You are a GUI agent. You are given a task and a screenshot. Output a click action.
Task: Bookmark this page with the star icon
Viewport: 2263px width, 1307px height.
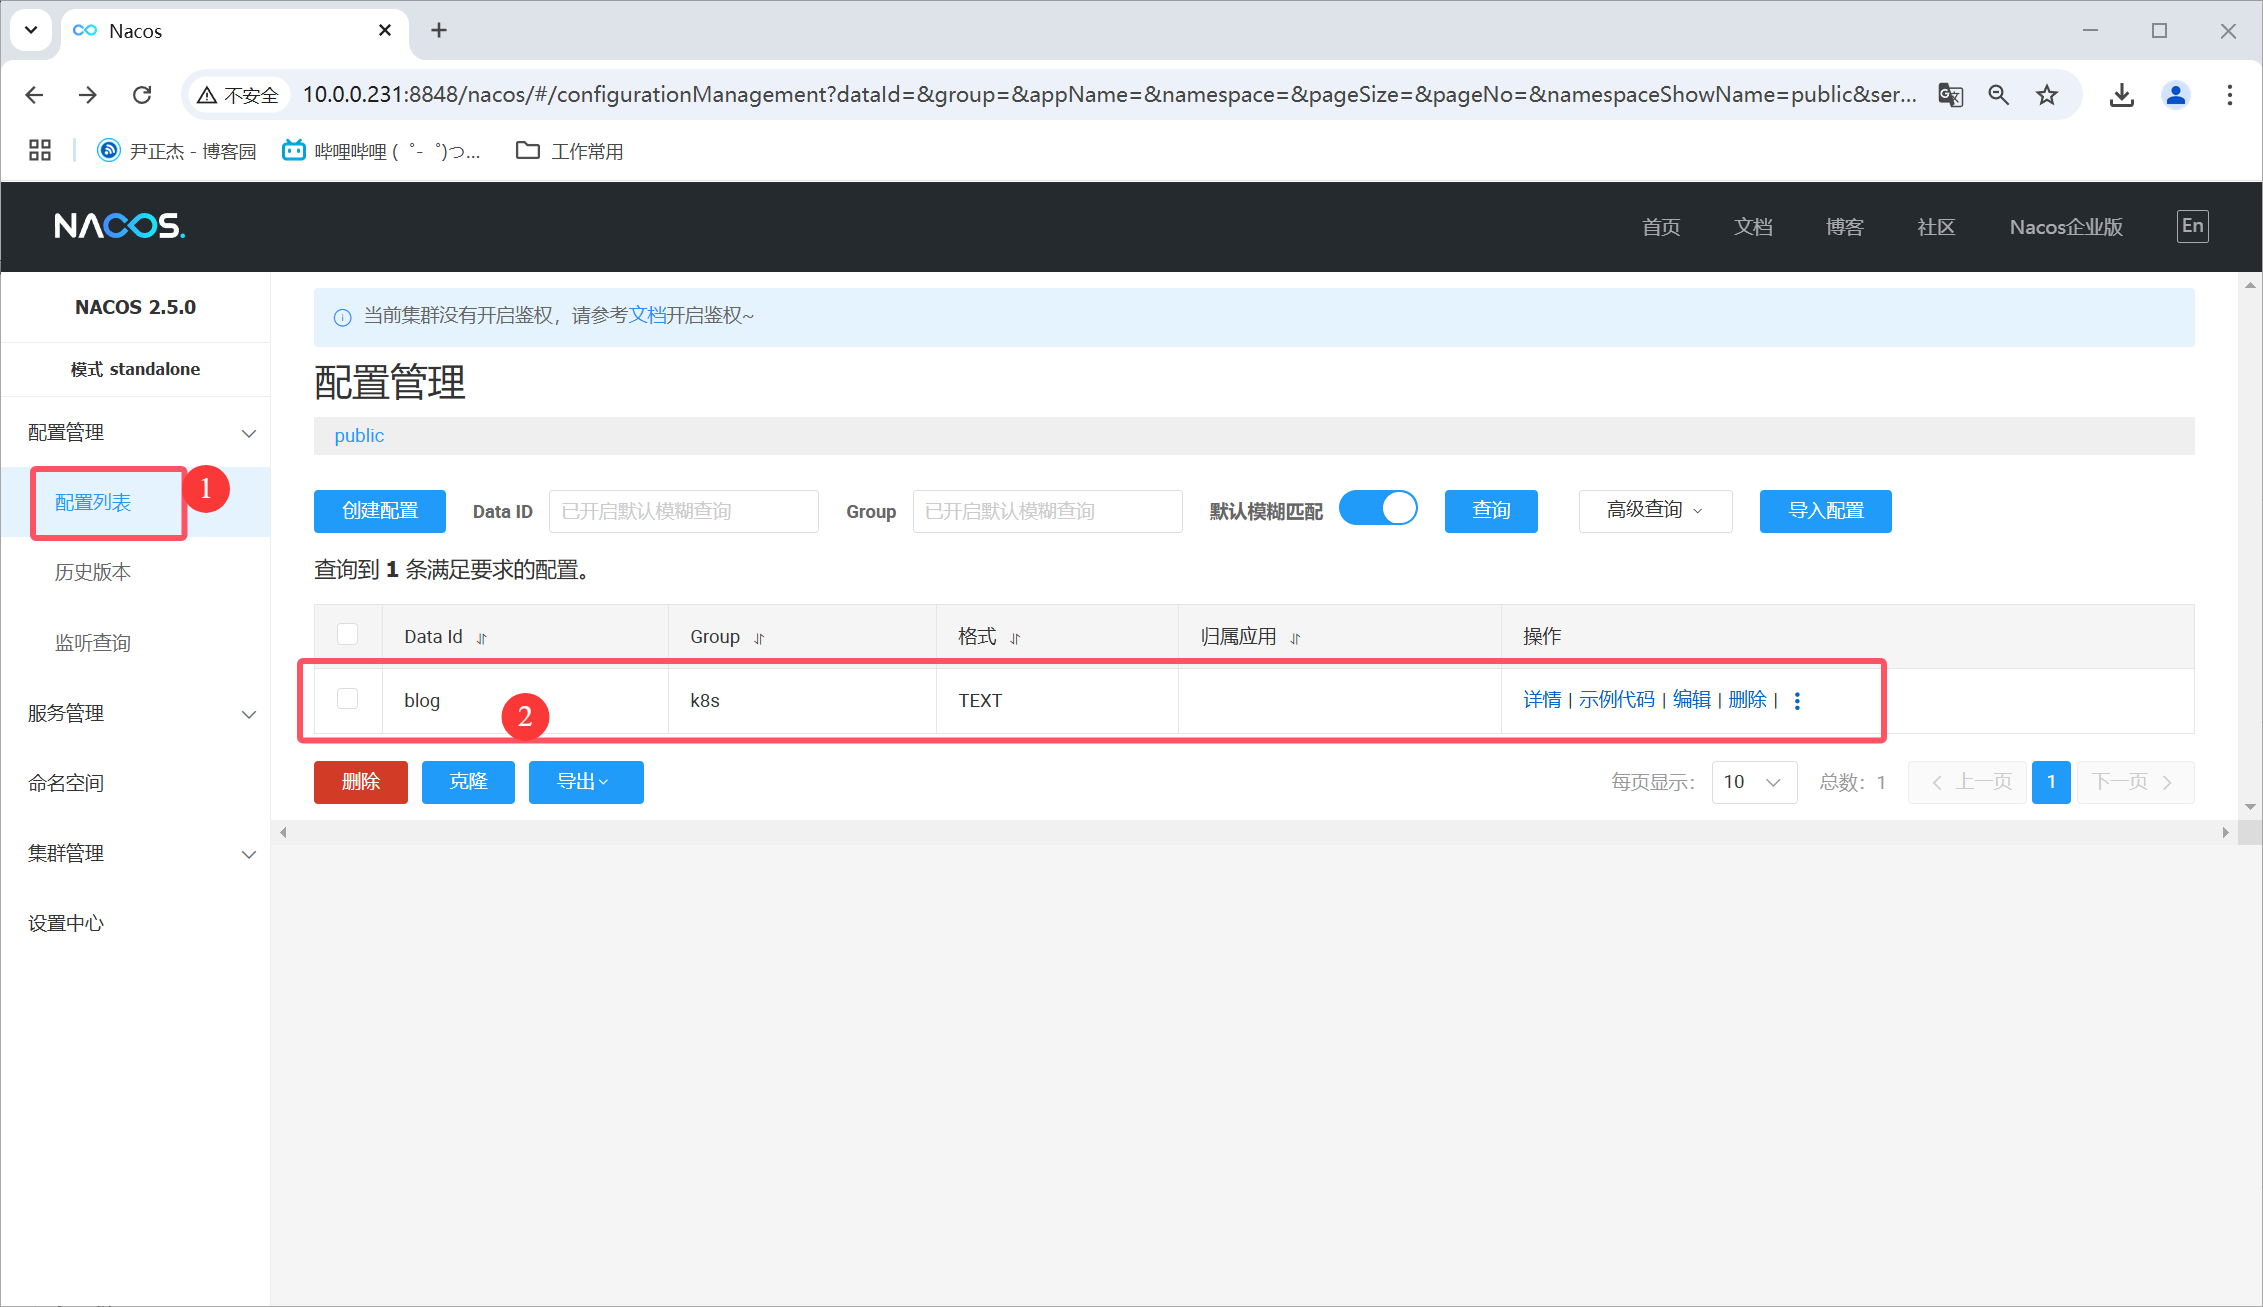2047,95
